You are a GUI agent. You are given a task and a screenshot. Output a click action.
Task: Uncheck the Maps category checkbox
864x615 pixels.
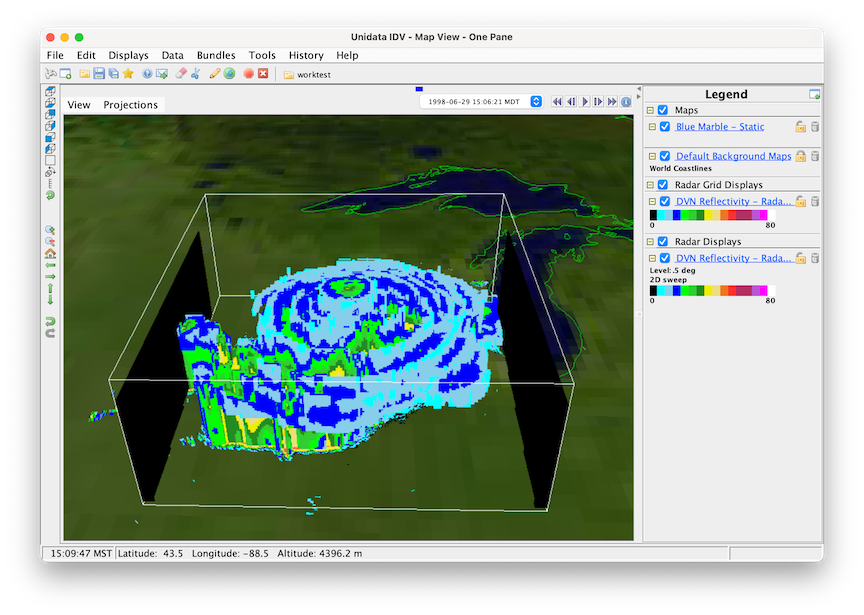coord(663,110)
